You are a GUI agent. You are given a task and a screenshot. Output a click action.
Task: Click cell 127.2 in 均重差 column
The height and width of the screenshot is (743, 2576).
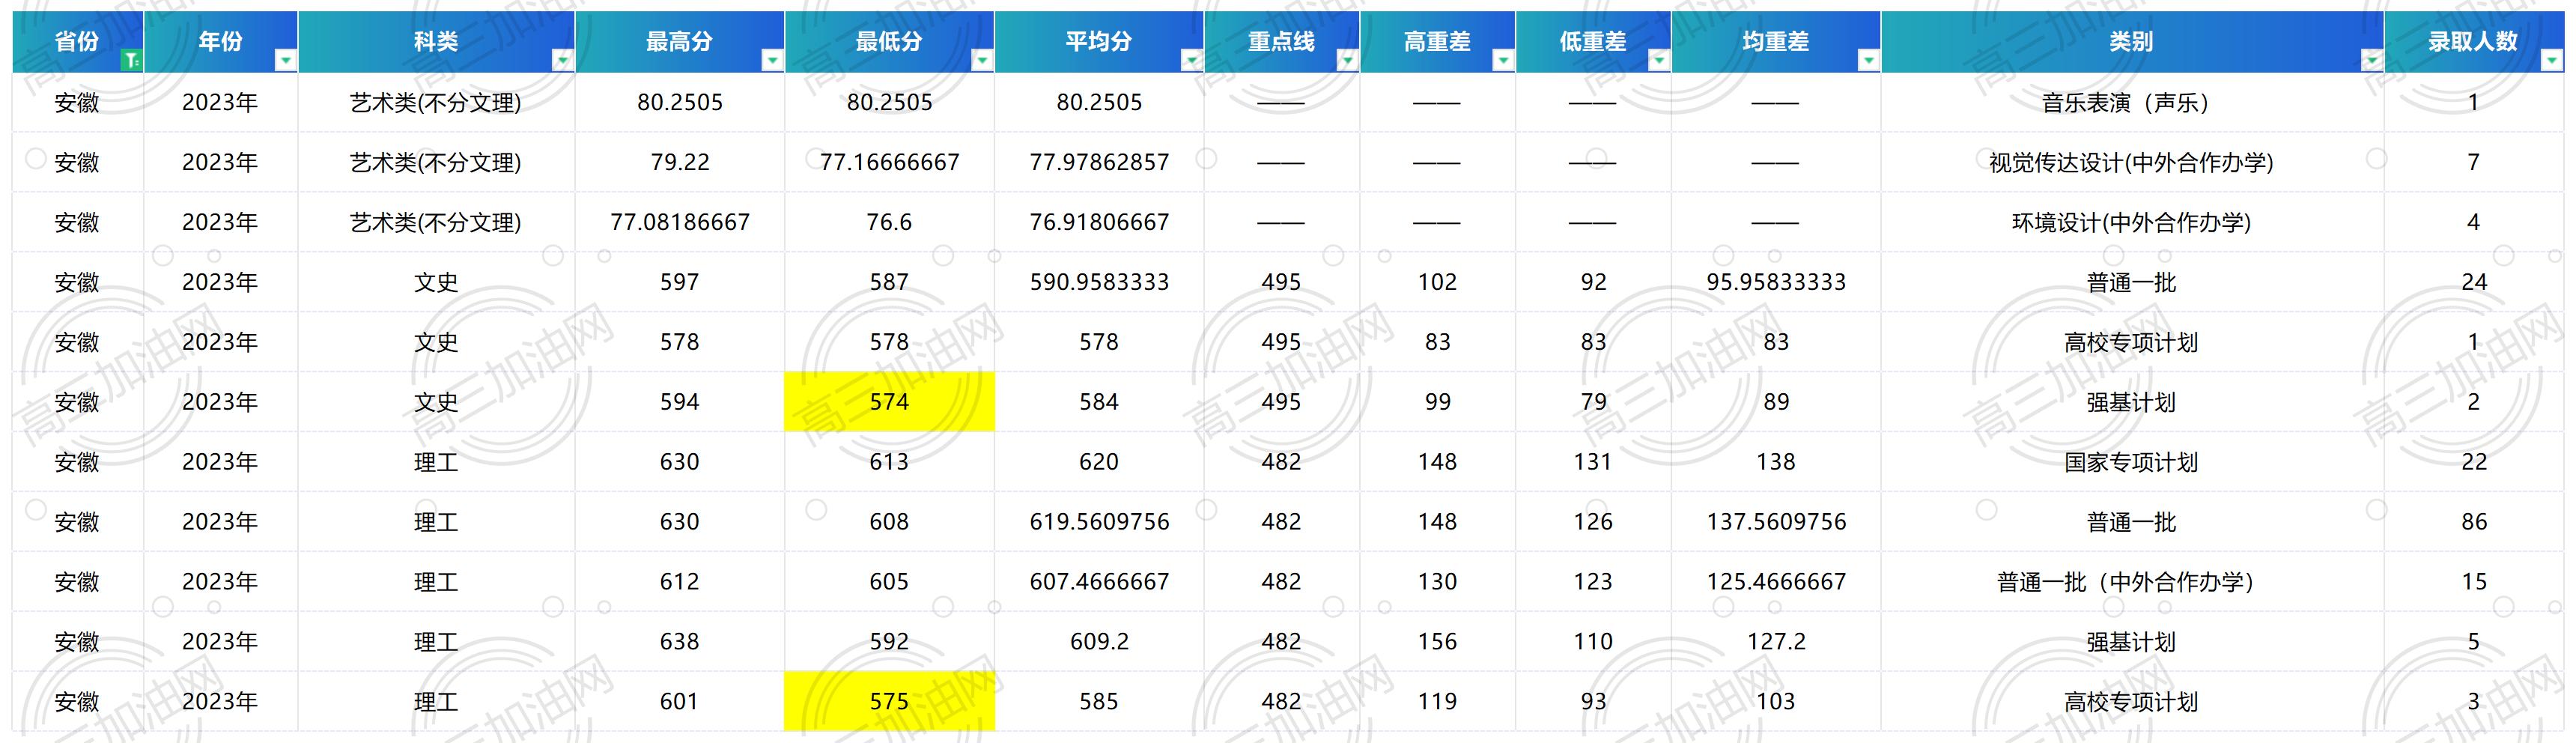(1776, 642)
